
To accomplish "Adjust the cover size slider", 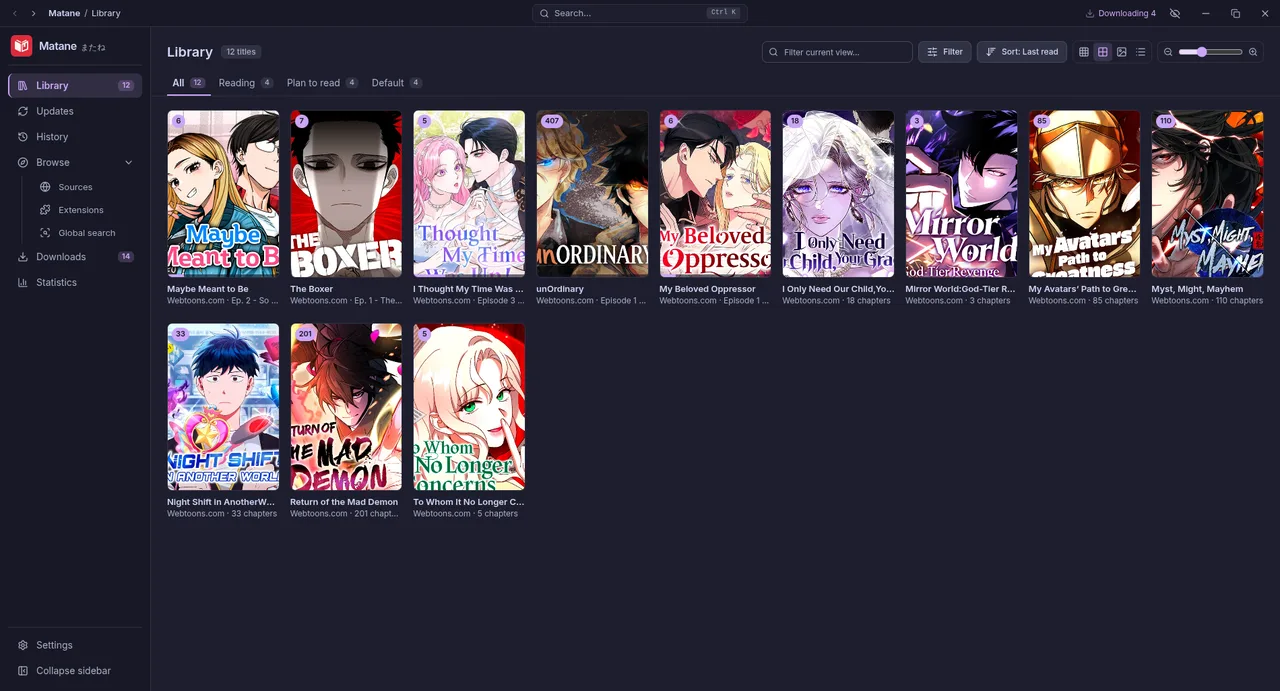I will [1210, 52].
